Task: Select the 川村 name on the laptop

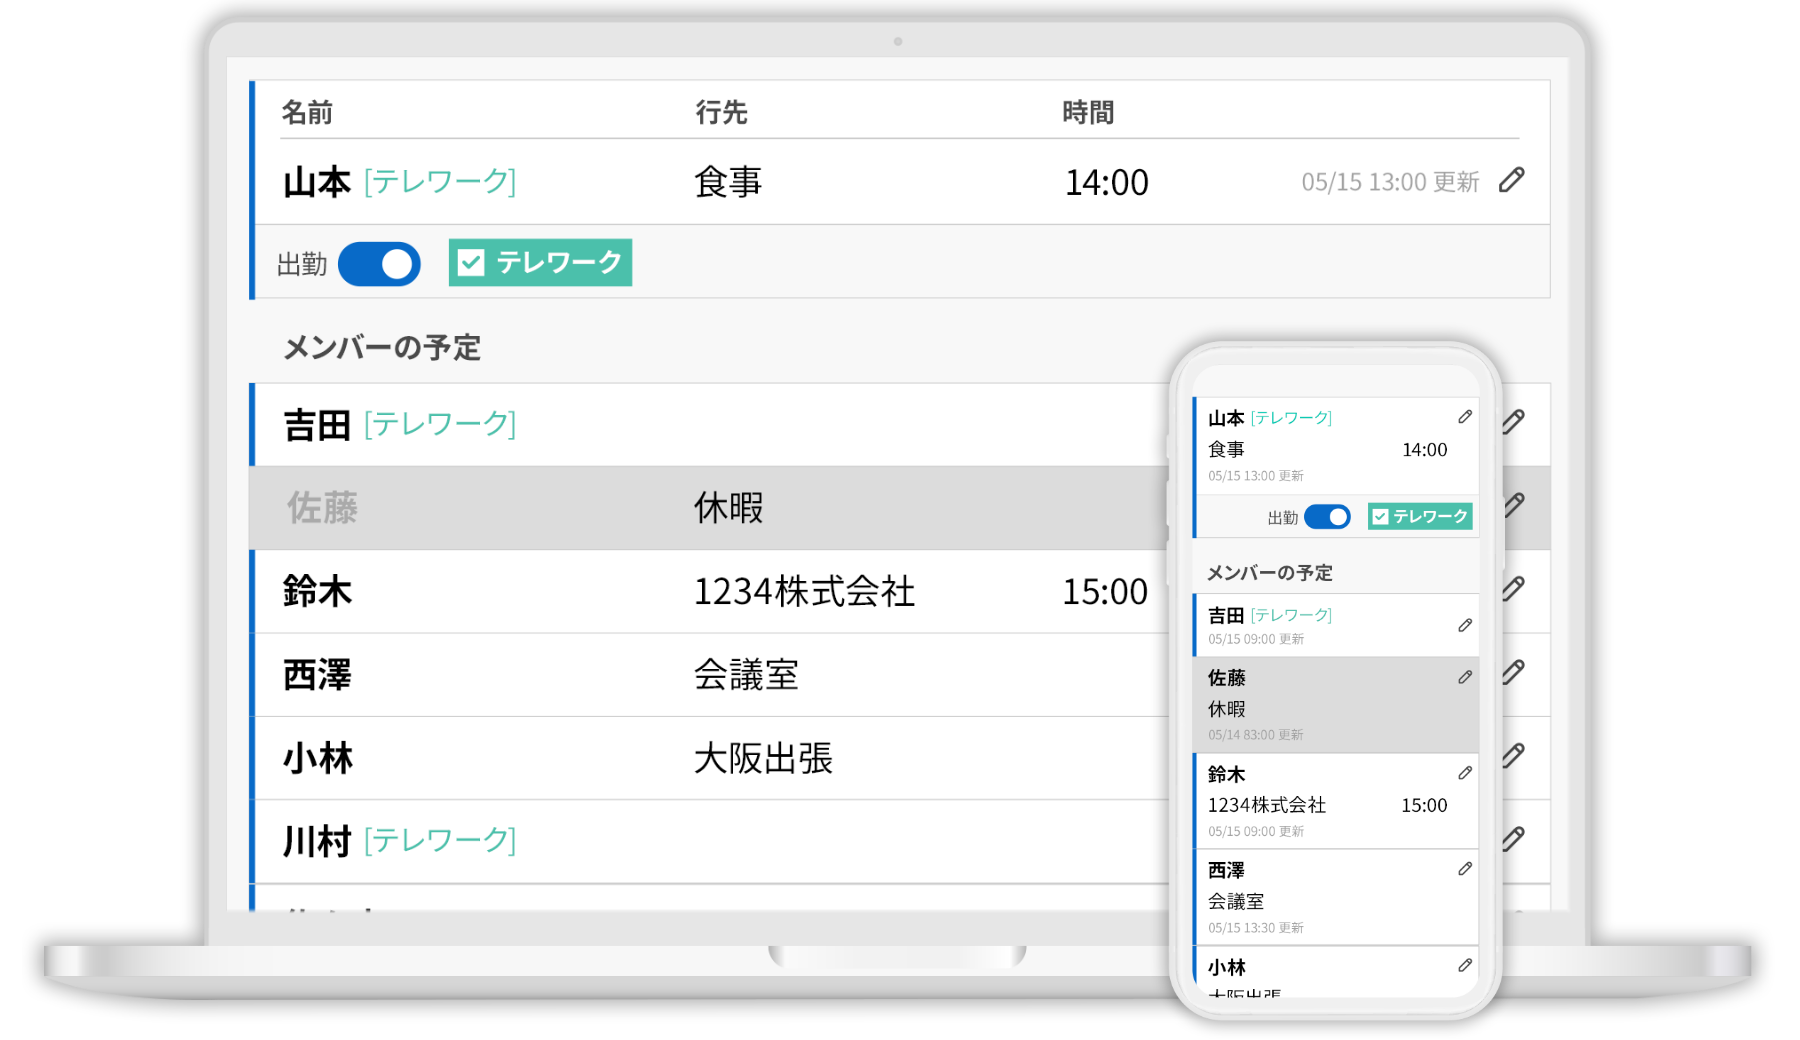Action: coord(317,841)
